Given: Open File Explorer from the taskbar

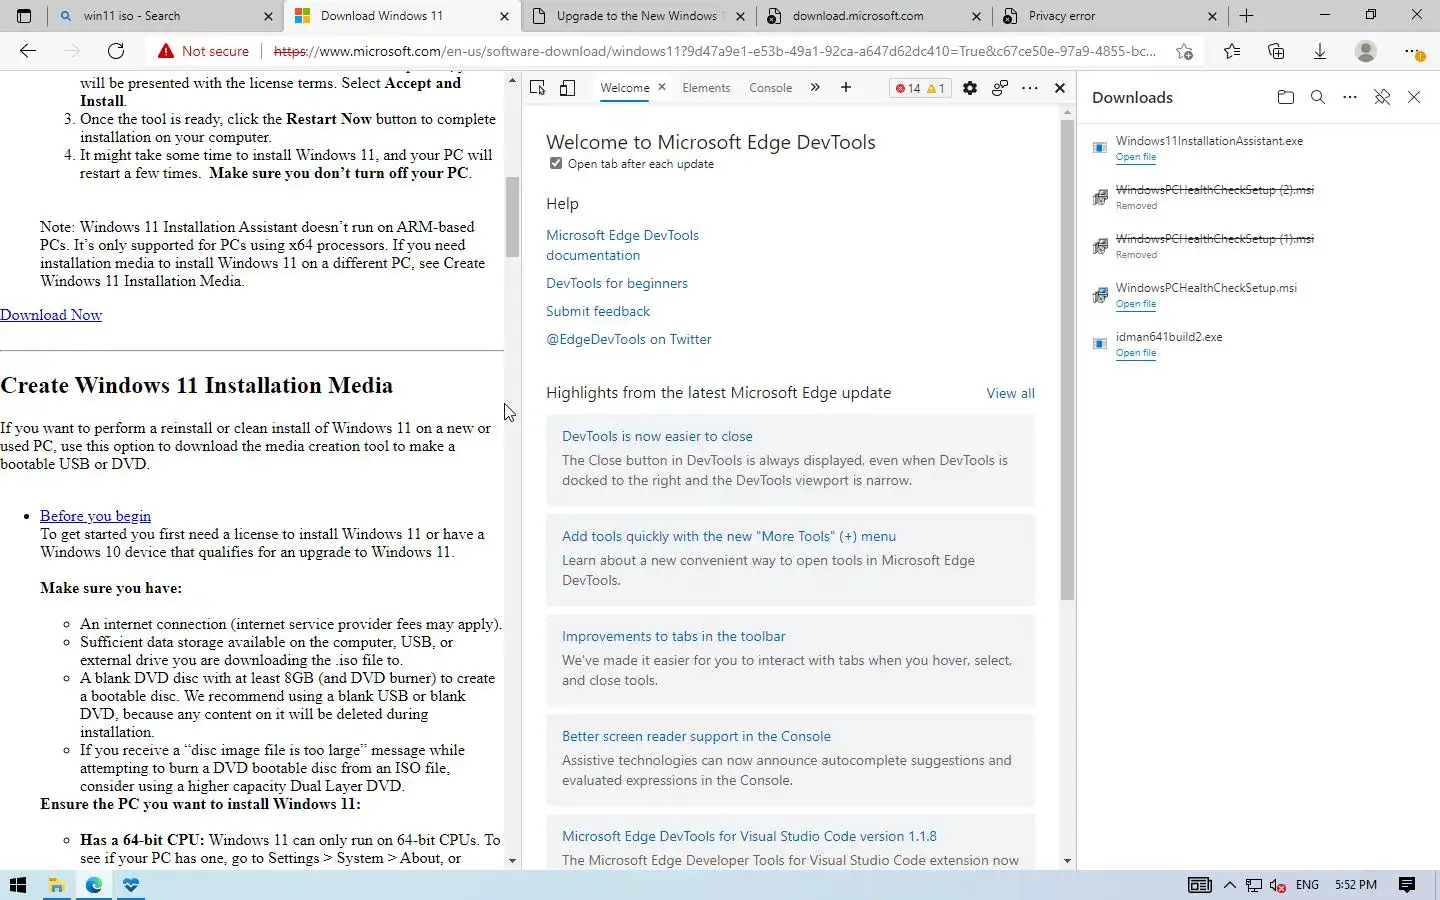Looking at the screenshot, I should (x=56, y=885).
